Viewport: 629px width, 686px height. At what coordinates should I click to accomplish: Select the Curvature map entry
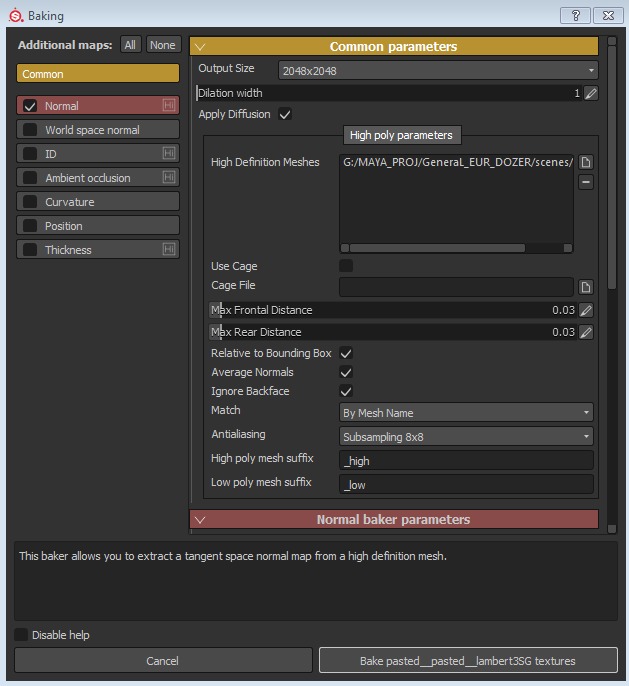coord(98,202)
